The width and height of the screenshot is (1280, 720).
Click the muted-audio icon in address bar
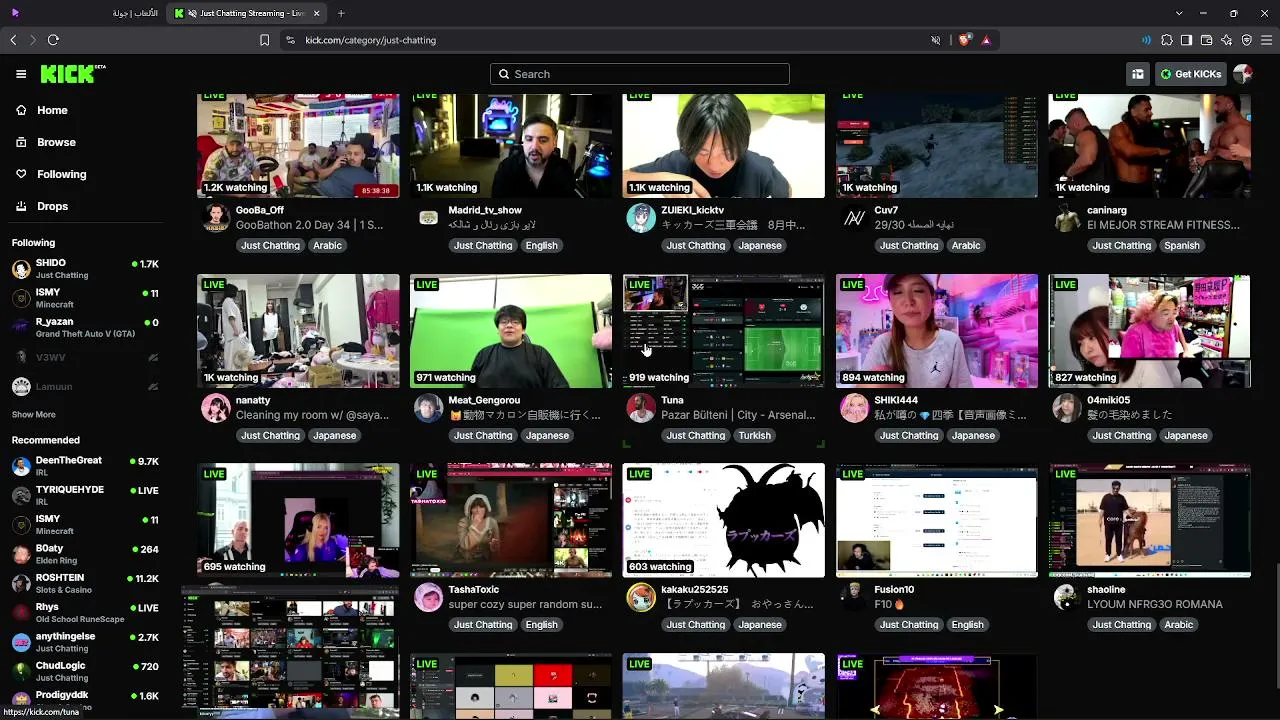pos(936,40)
